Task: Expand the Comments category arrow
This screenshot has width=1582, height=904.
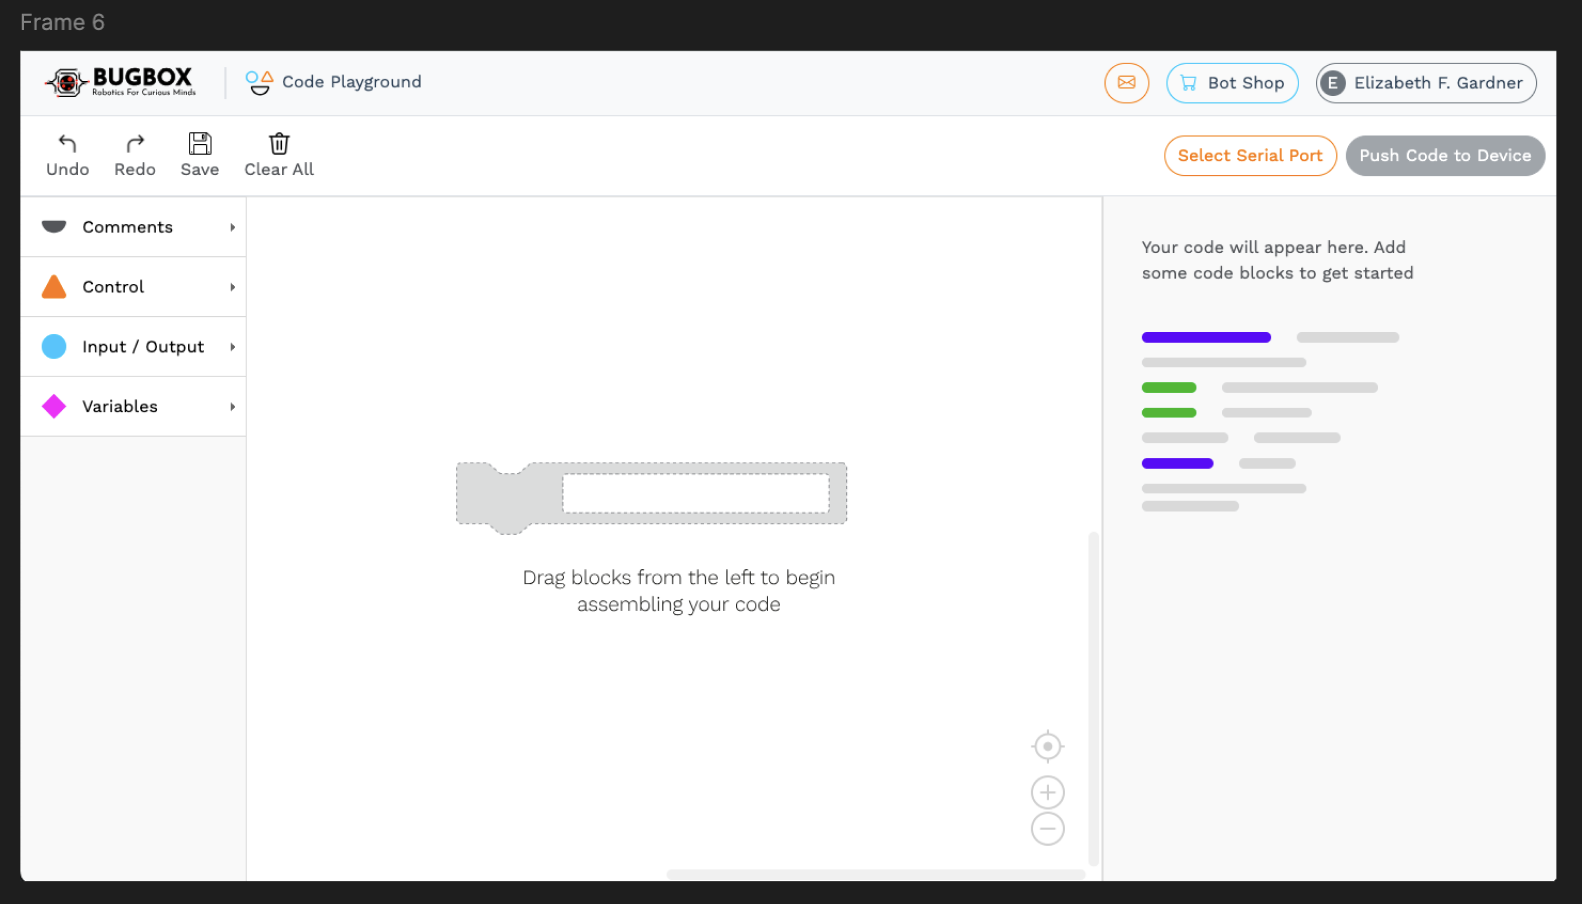Action: pos(232,227)
